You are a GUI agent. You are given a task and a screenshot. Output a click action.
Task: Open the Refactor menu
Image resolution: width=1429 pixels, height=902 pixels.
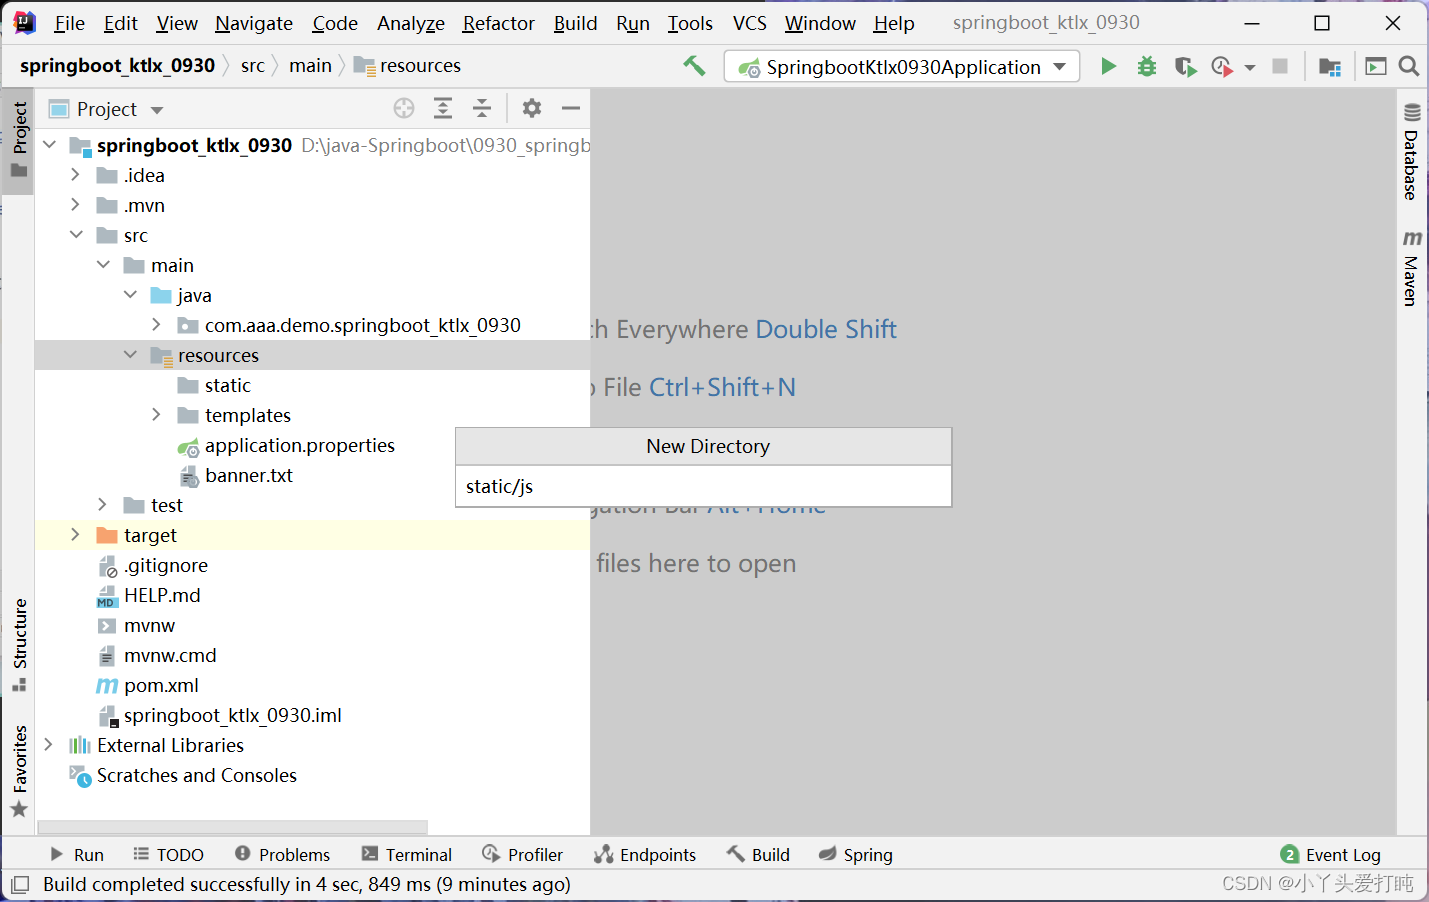(x=498, y=23)
